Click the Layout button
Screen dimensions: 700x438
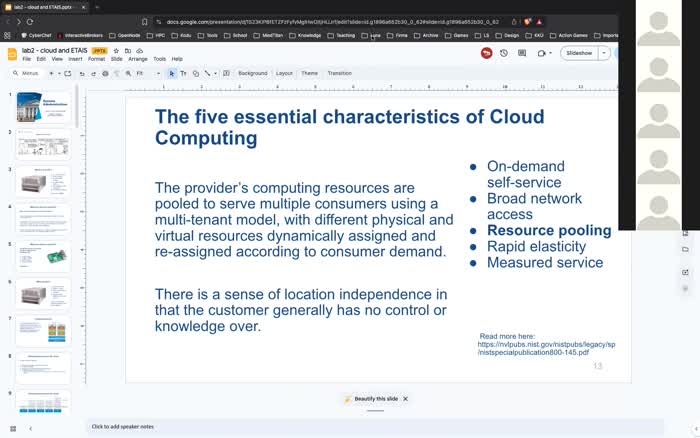tap(284, 73)
